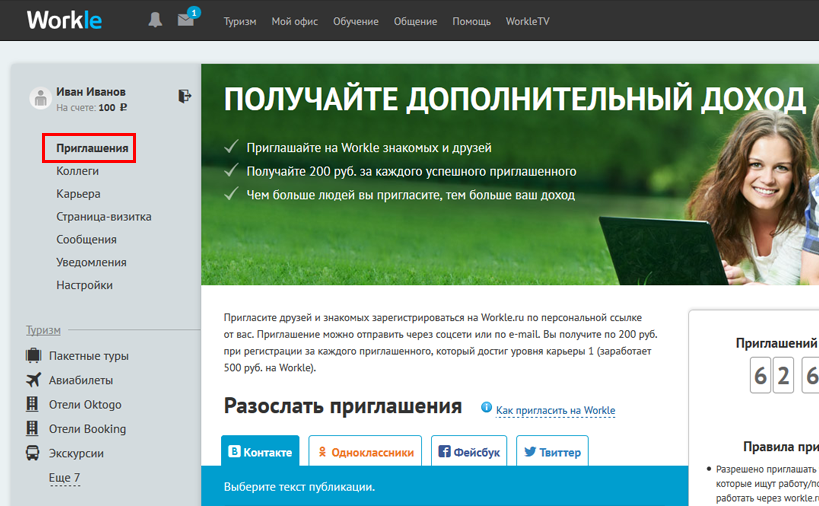Click the Авиабилеты link
Image resolution: width=819 pixels, height=506 pixels.
tap(81, 380)
